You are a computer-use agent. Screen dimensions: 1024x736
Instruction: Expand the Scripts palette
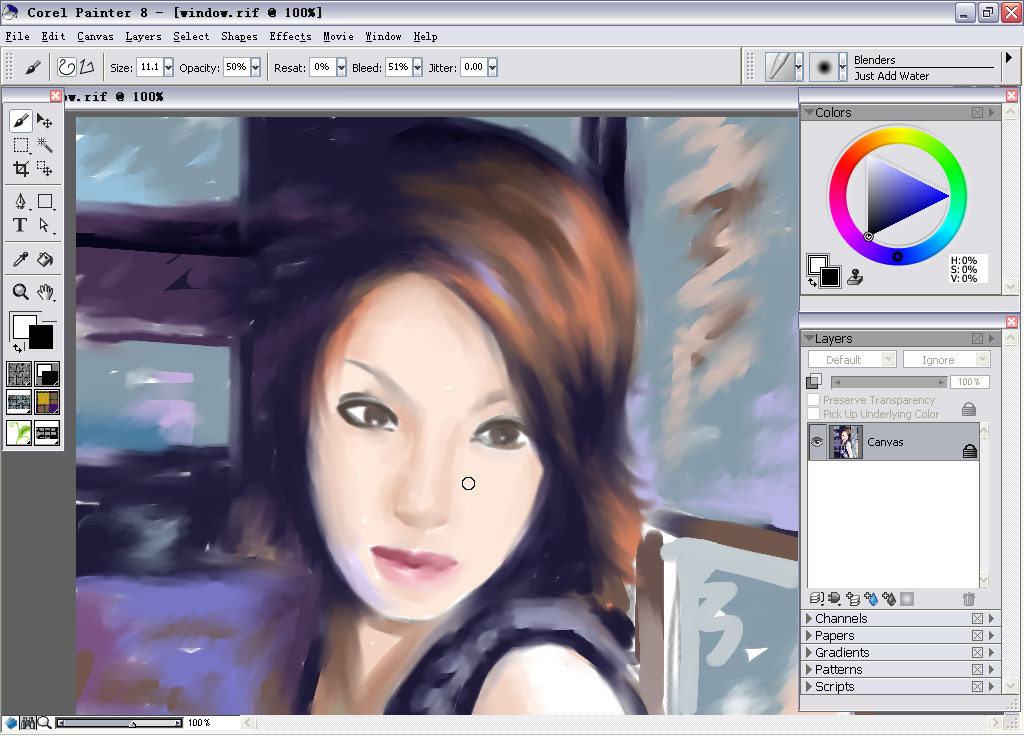[x=809, y=686]
